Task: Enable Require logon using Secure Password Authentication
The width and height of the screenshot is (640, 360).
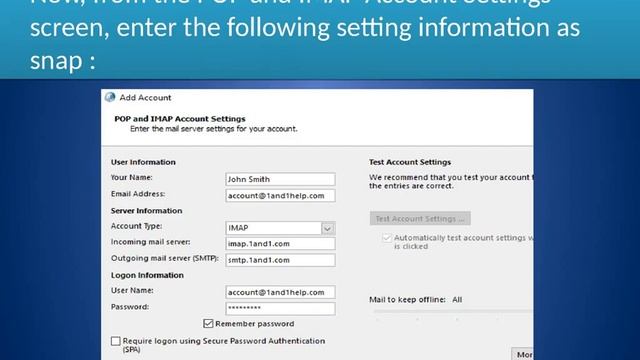Action: [116, 341]
